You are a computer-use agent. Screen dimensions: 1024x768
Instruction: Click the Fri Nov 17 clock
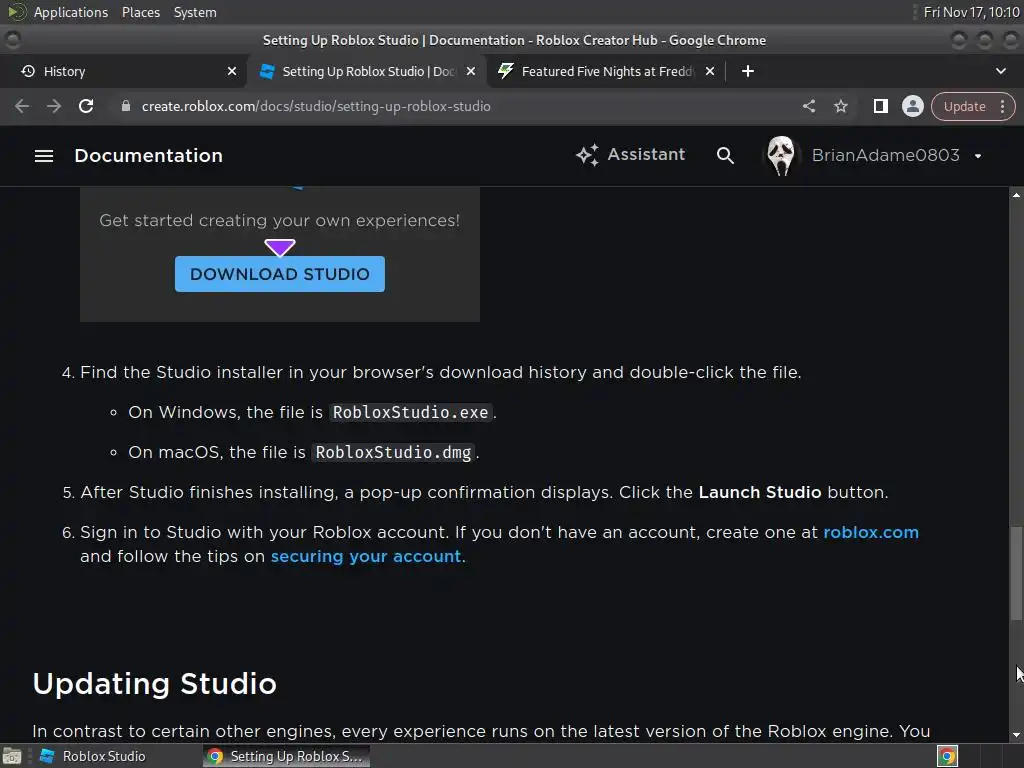tap(971, 12)
